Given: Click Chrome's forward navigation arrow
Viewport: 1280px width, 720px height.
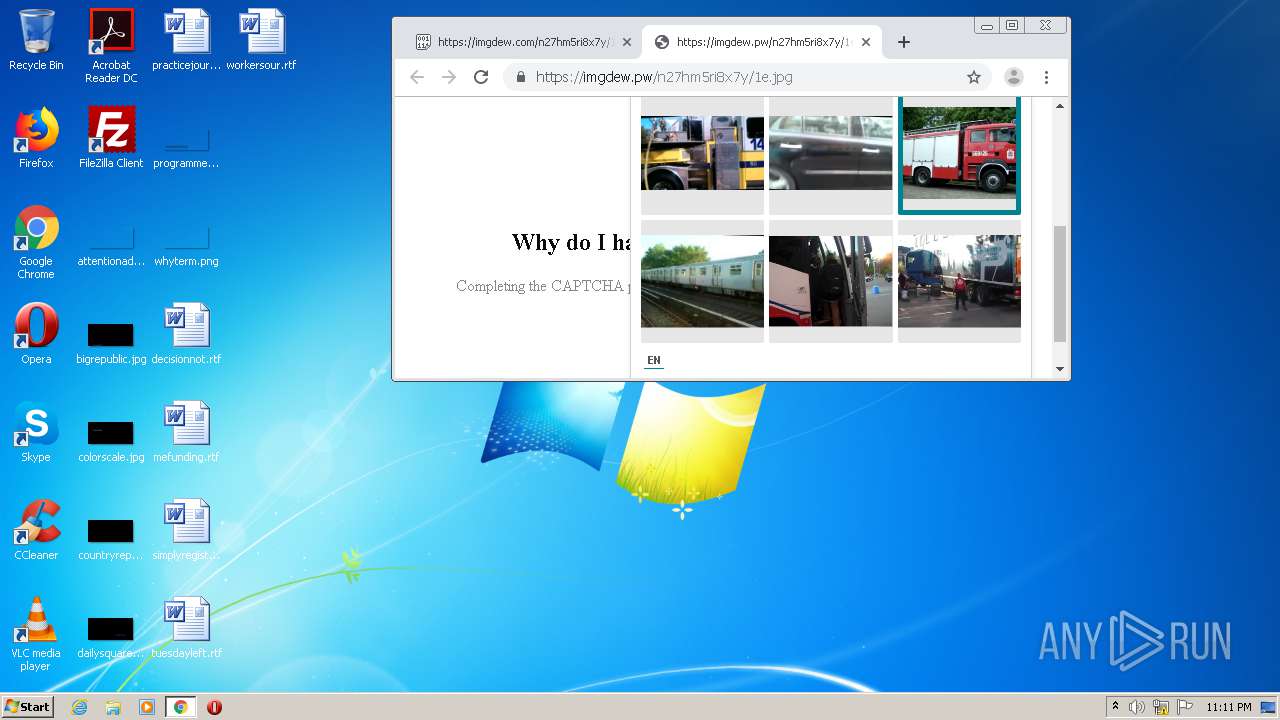Looking at the screenshot, I should pyautogui.click(x=449, y=77).
